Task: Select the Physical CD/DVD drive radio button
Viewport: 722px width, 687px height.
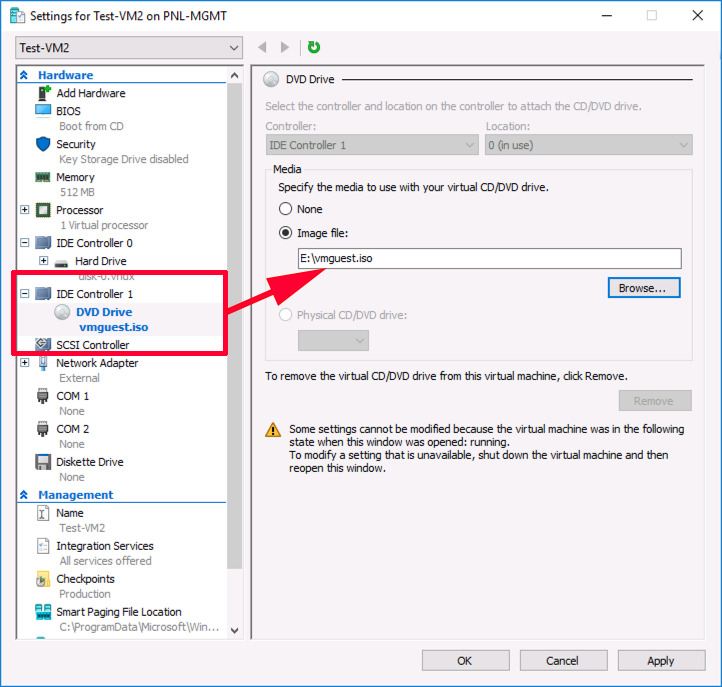Action: tap(285, 315)
